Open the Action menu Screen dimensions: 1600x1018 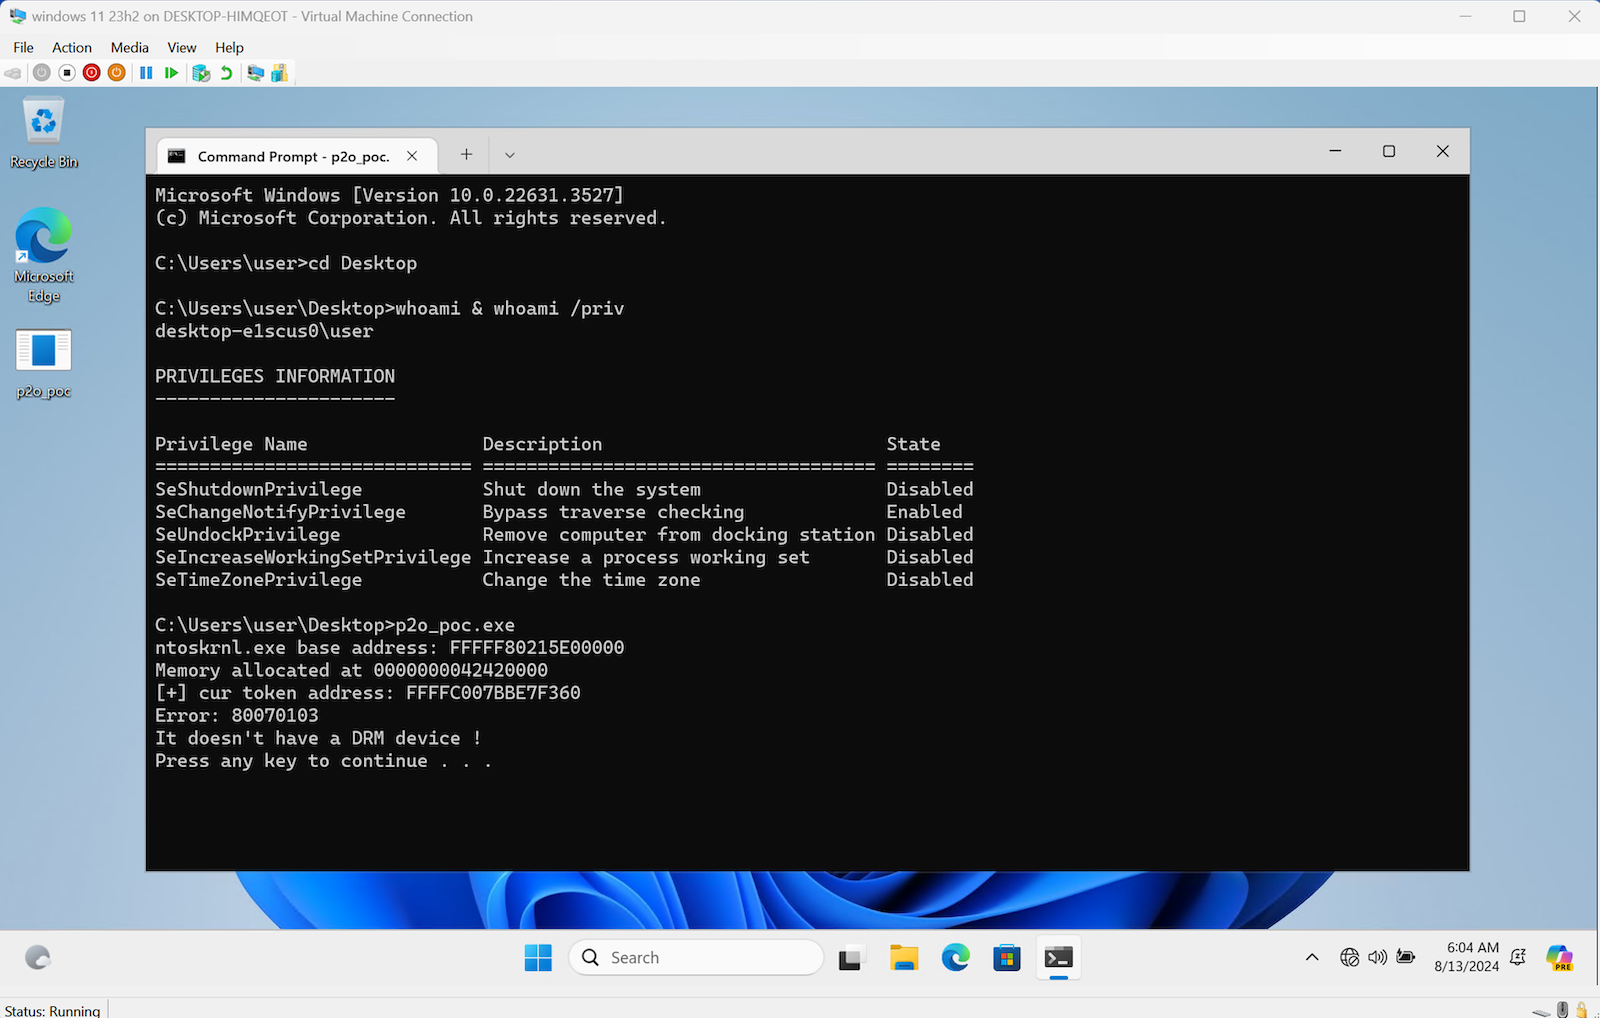point(72,47)
